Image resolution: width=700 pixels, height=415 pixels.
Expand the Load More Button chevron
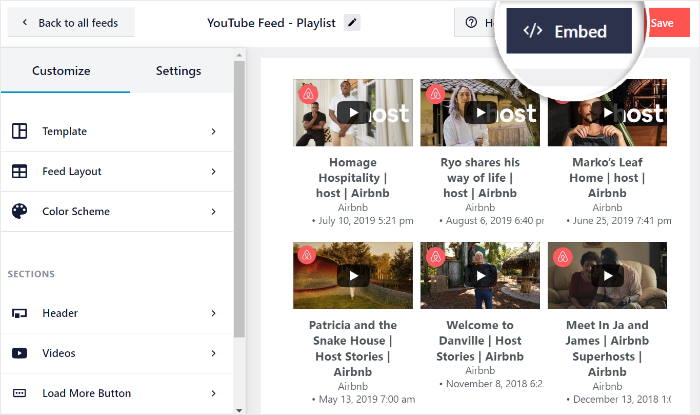click(x=213, y=393)
